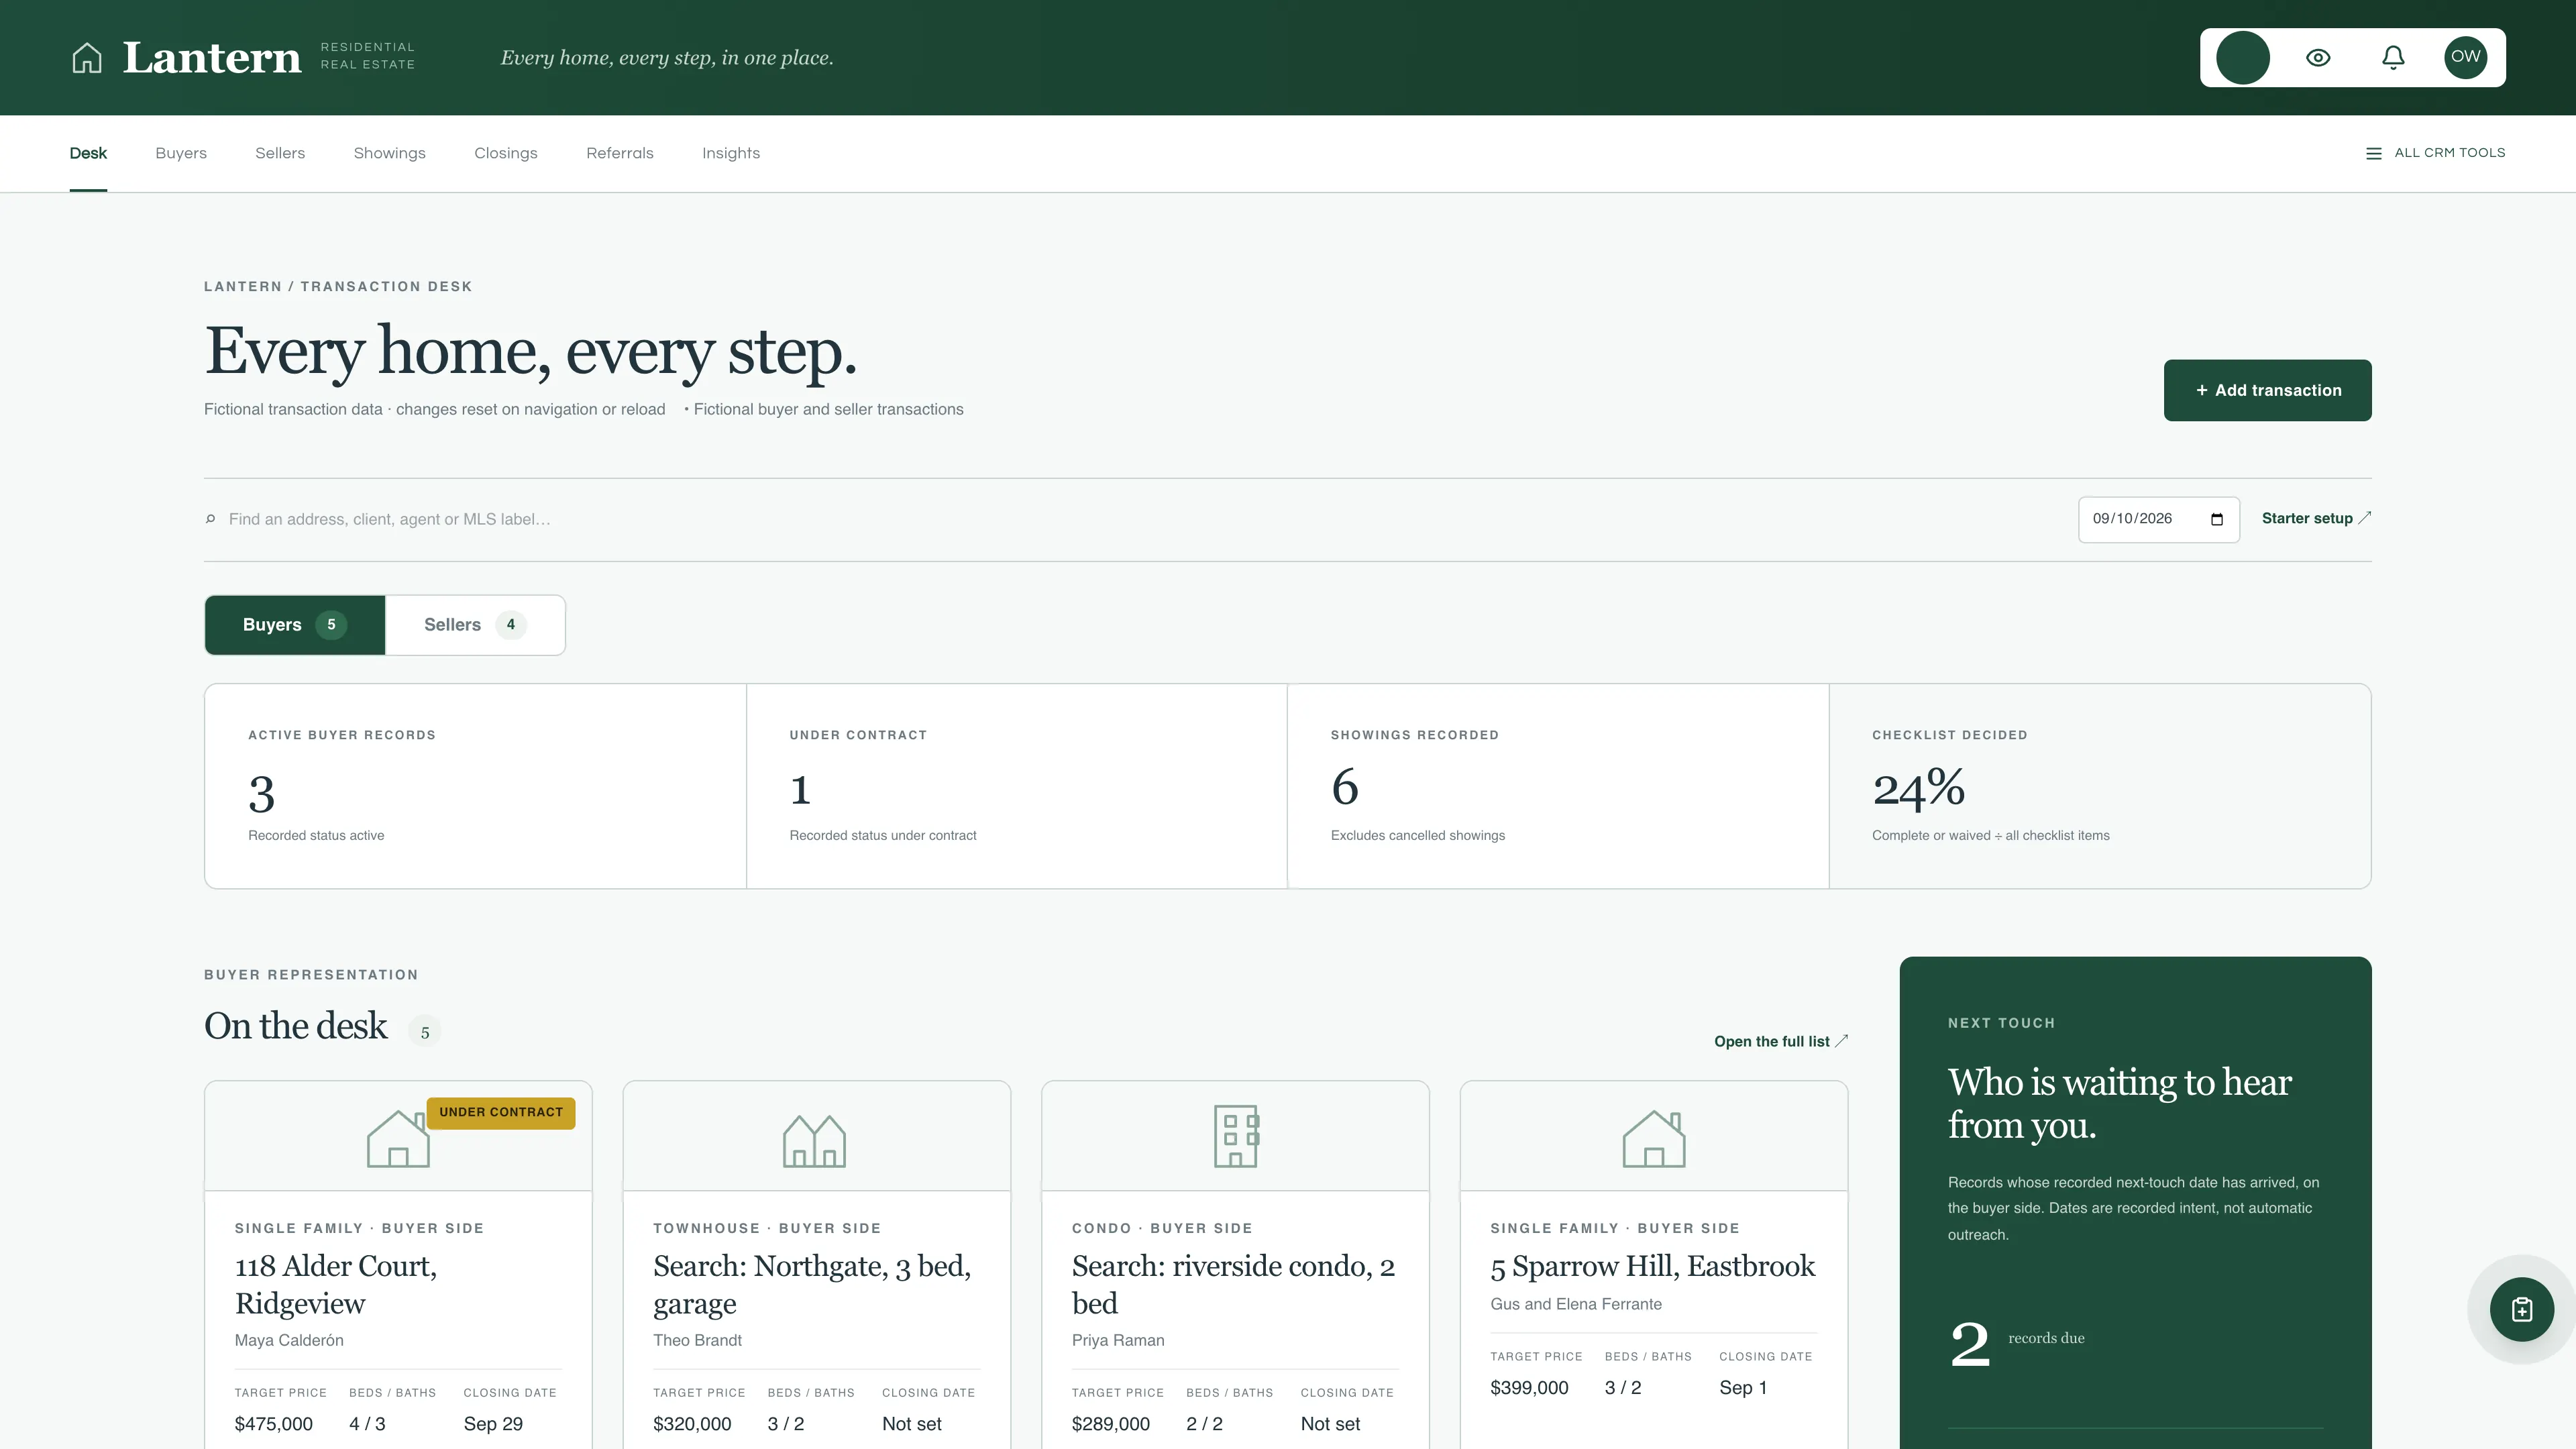
Task: Click the townhouse icon on Northgate search card
Action: 814,1140
